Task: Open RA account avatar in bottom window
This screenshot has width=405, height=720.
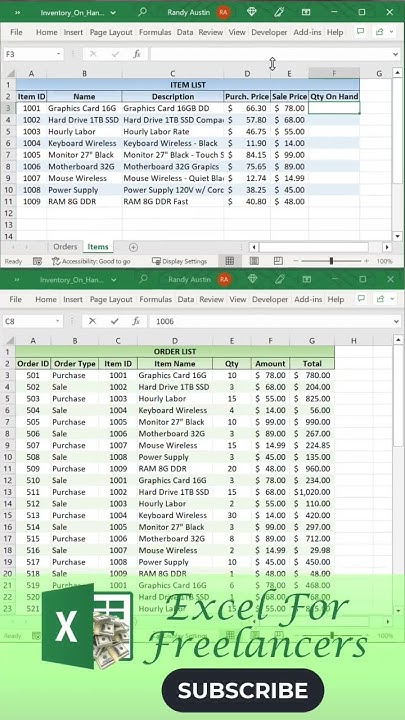Action: click(224, 279)
